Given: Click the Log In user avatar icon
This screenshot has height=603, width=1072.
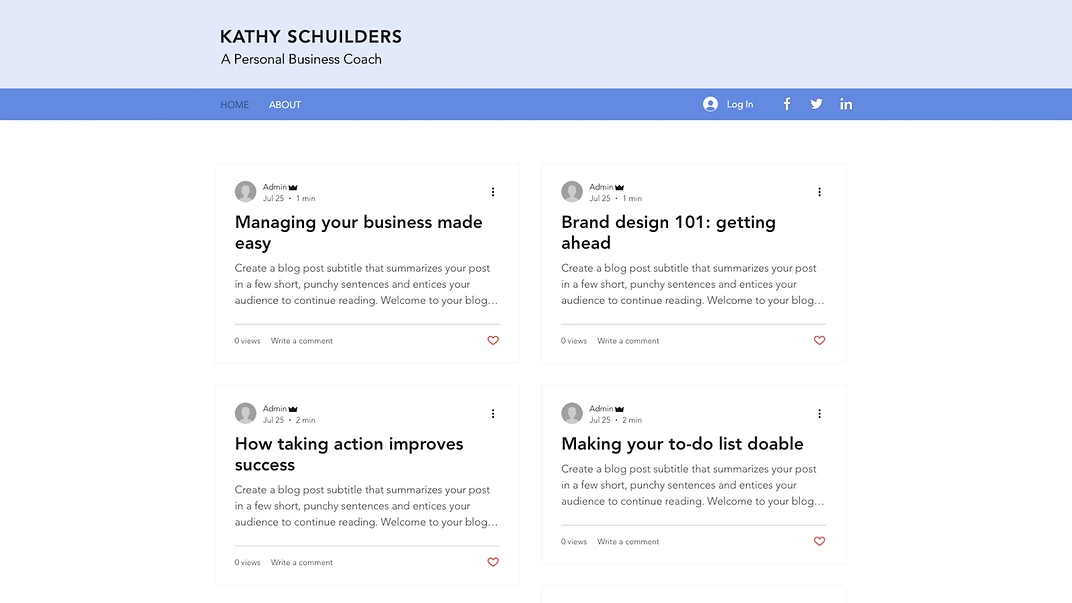Looking at the screenshot, I should pos(710,104).
